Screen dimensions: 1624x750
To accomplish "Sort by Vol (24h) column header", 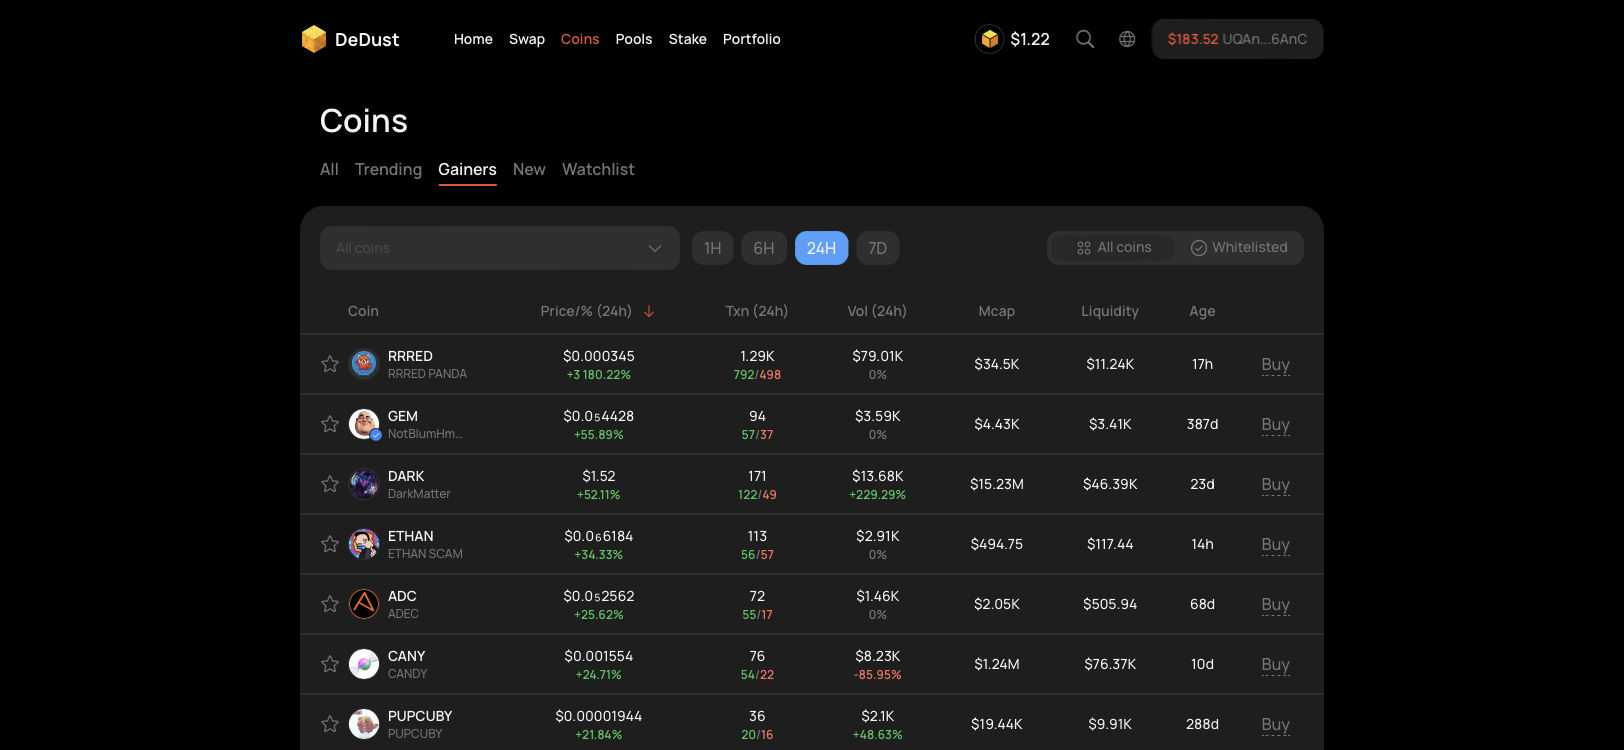I will coord(877,311).
